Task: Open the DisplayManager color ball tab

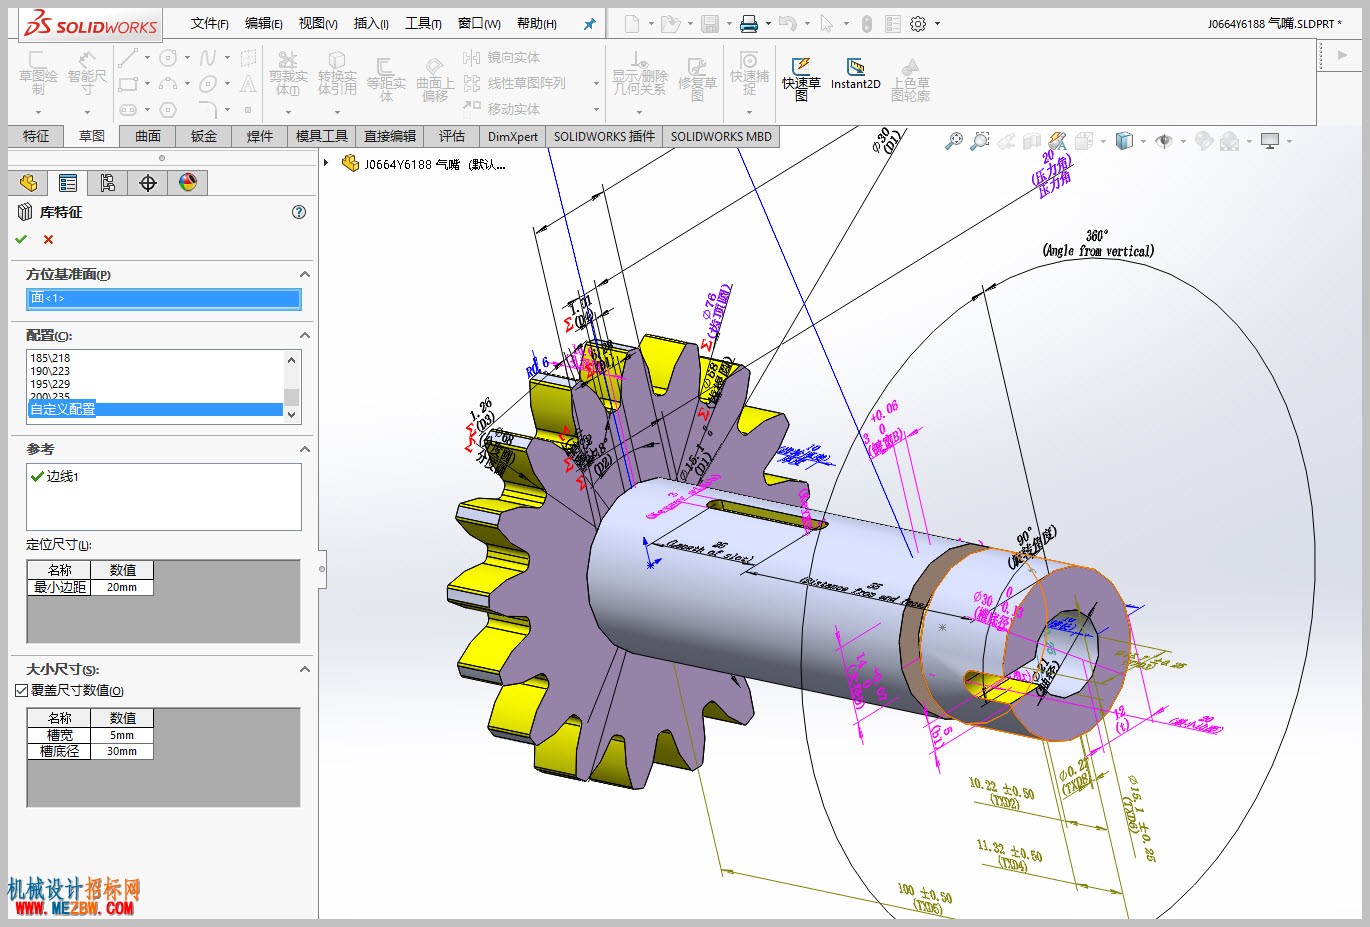Action: [188, 183]
